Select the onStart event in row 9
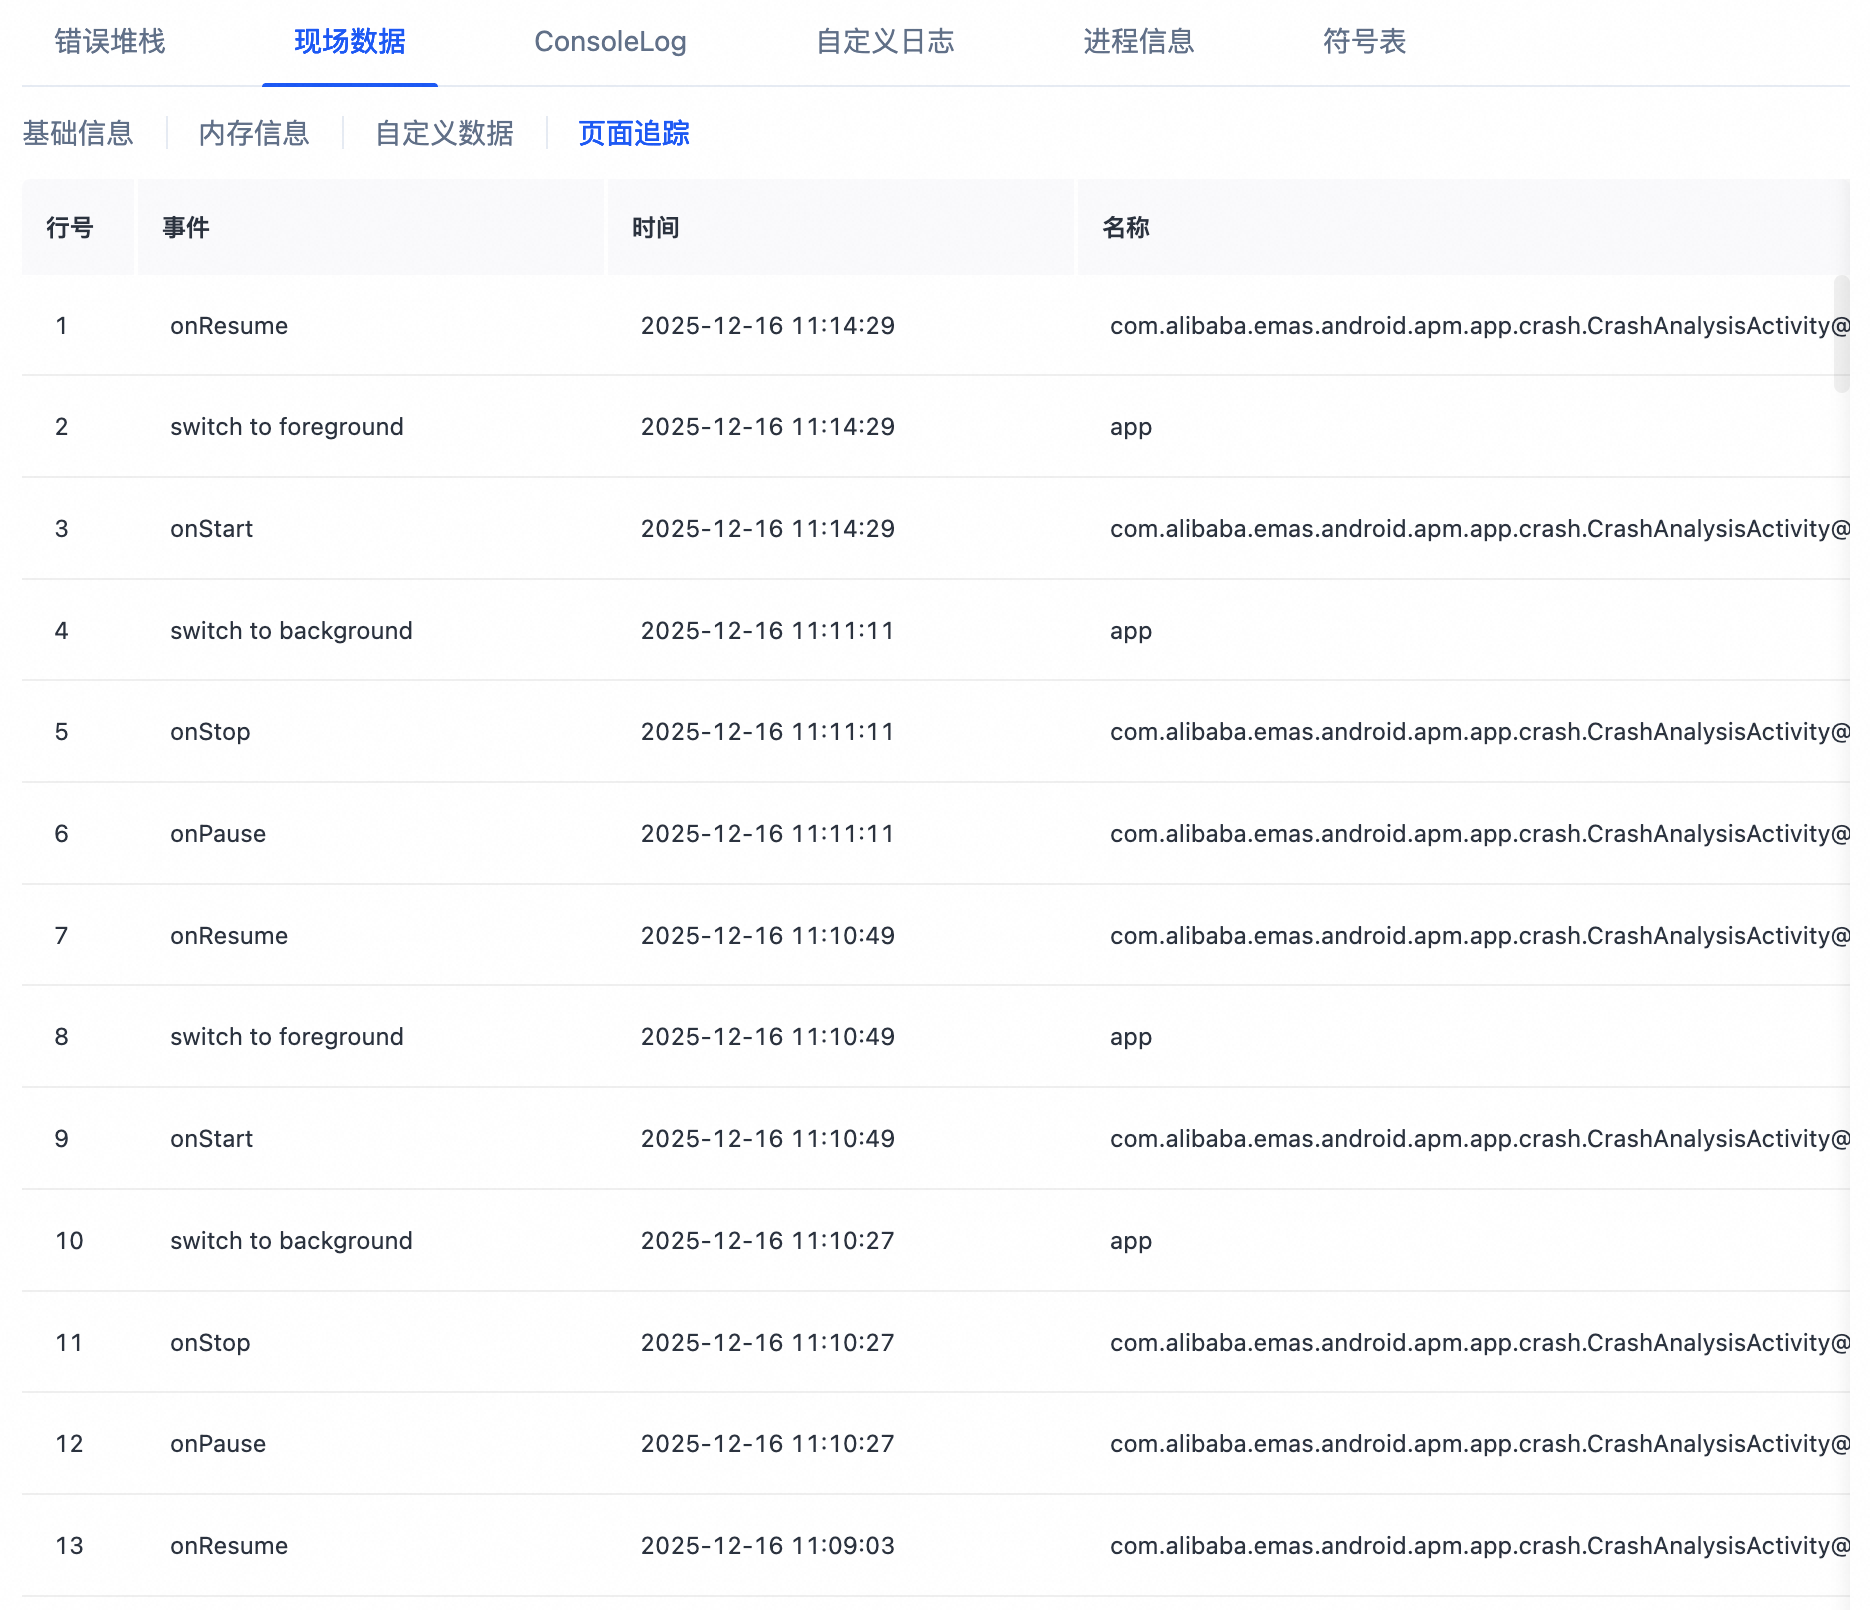 pos(211,1139)
